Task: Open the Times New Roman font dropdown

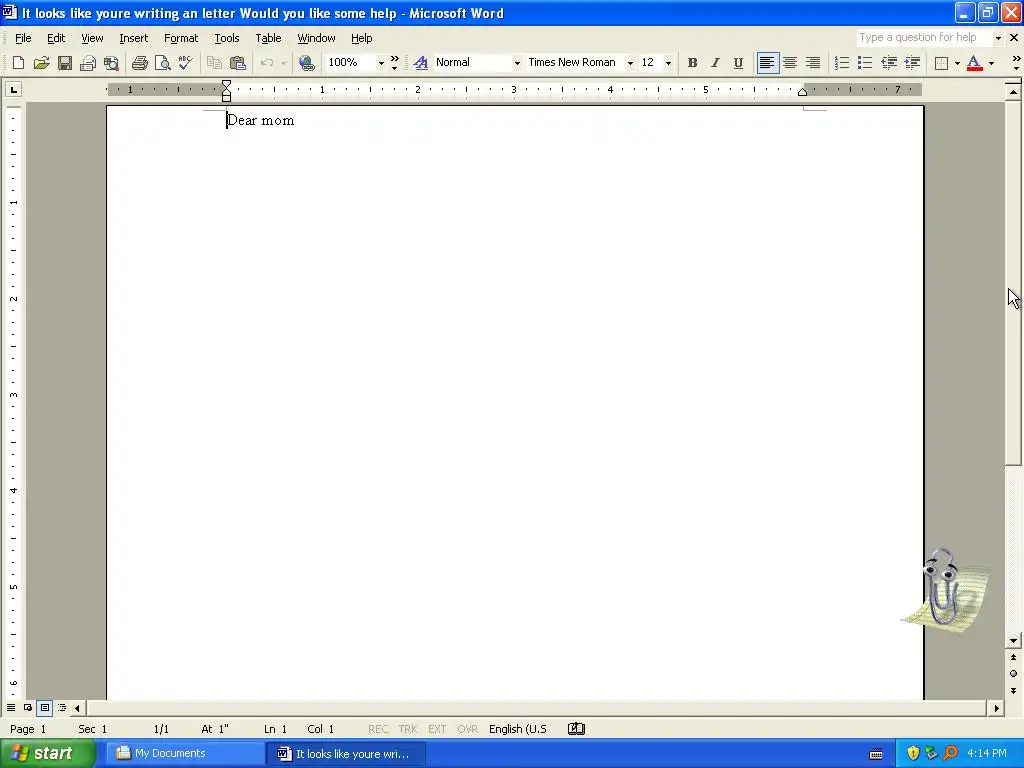Action: pyautogui.click(x=630, y=63)
